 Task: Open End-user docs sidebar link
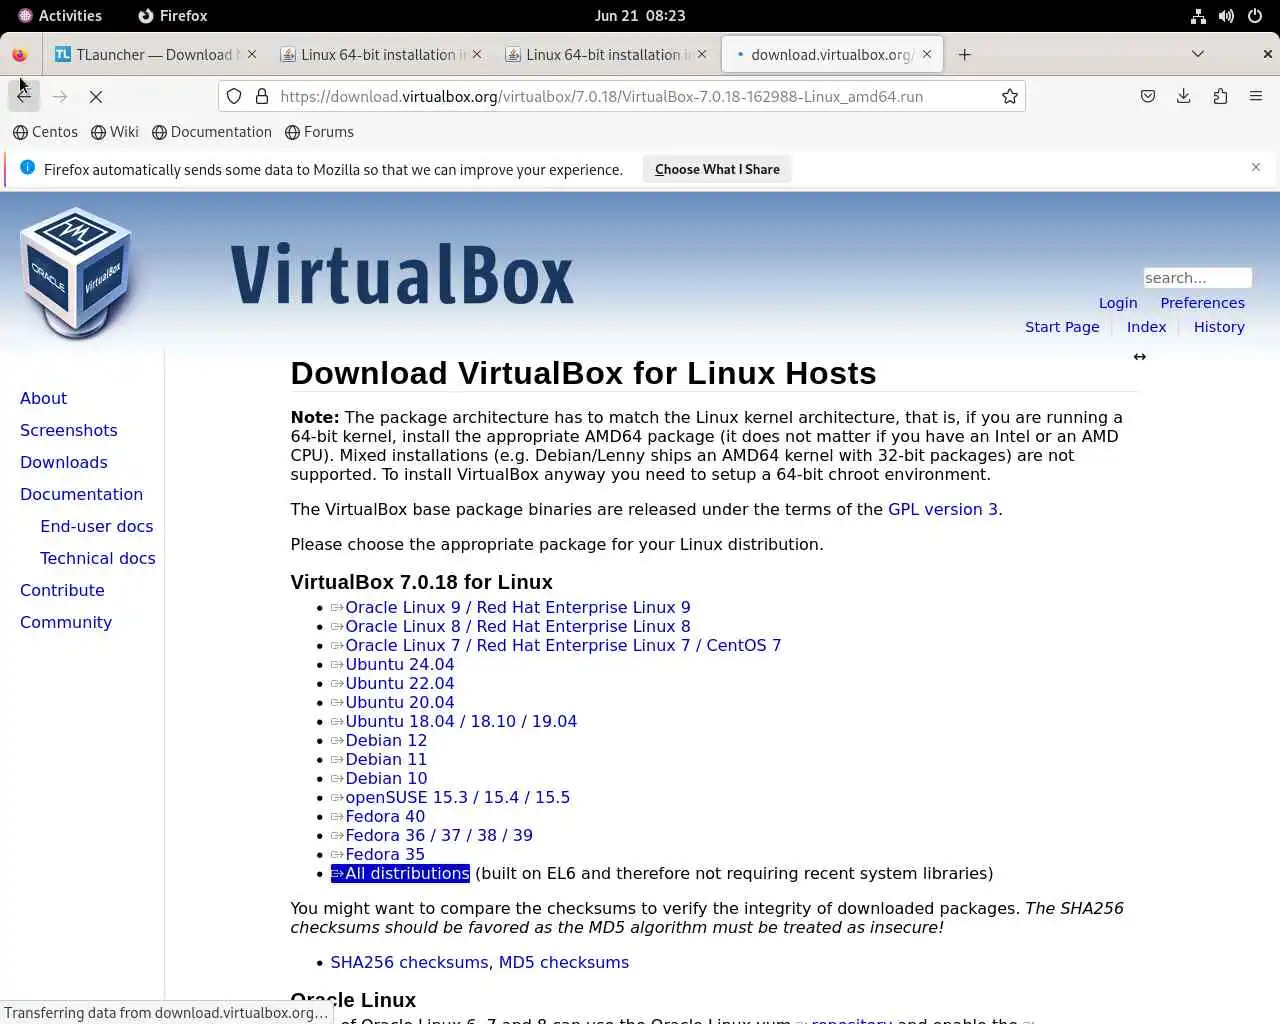pos(97,526)
